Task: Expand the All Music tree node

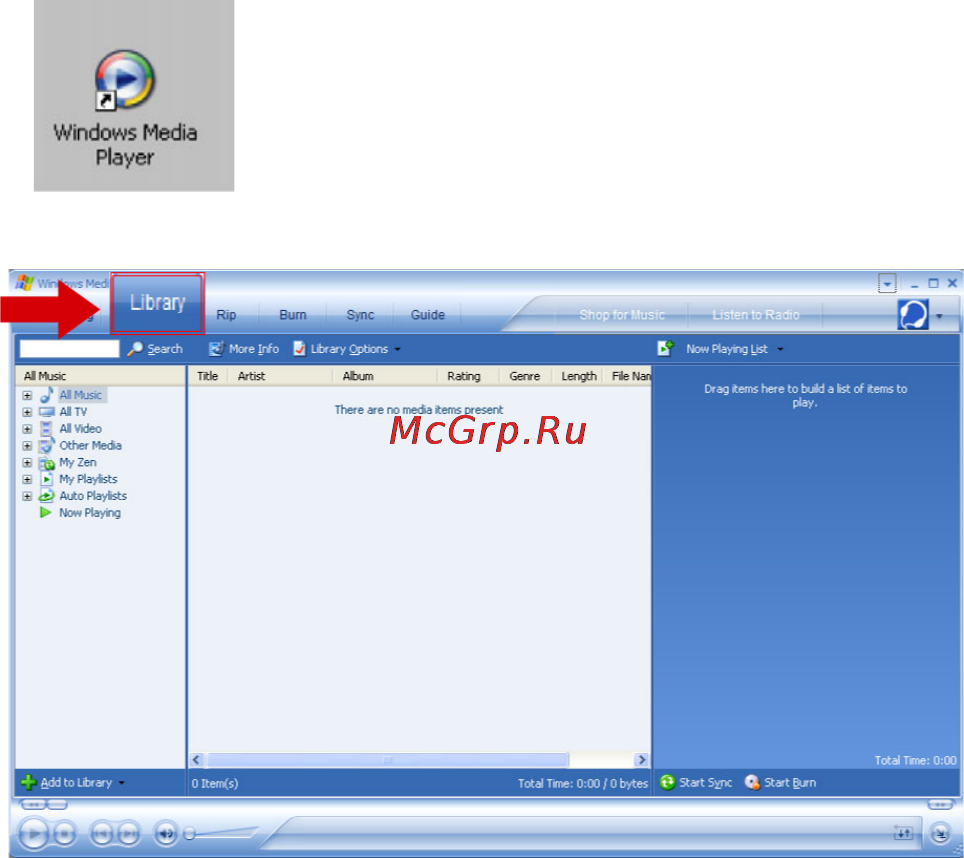Action: tap(27, 395)
